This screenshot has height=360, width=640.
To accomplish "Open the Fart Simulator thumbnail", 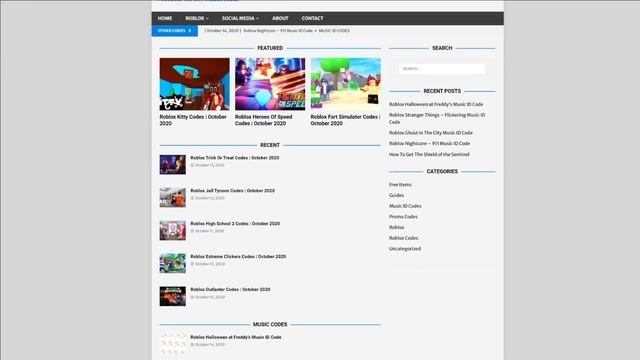I will click(345, 84).
